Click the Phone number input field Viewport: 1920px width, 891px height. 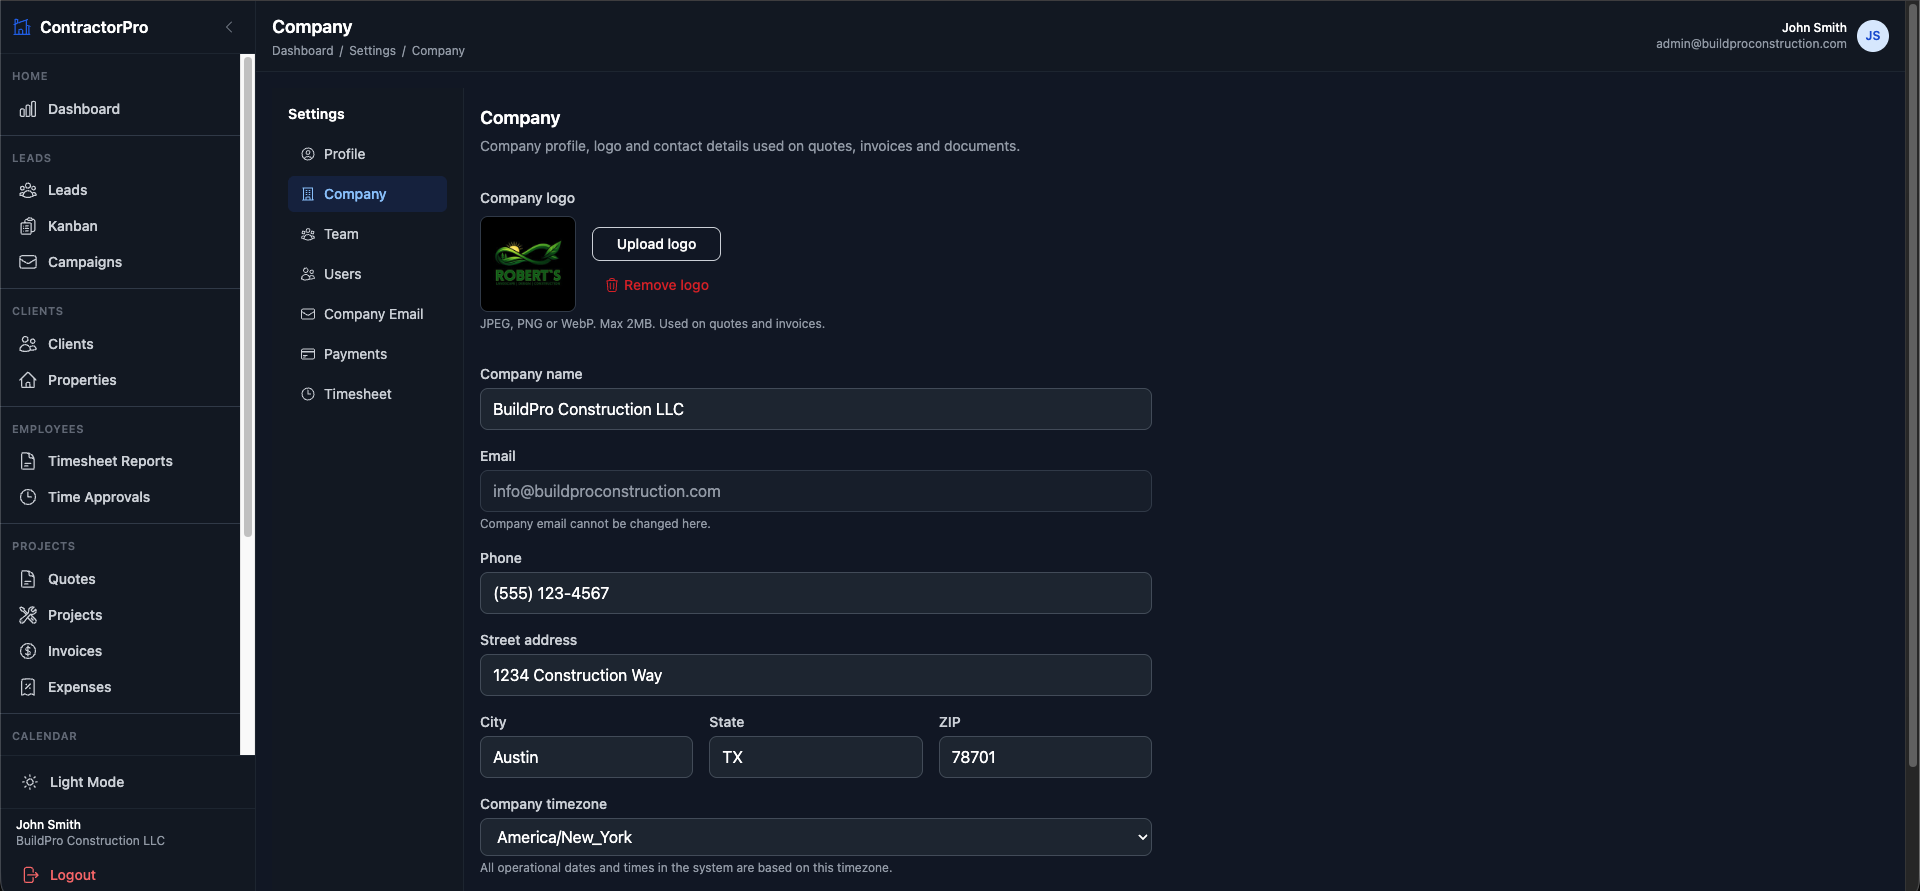[x=816, y=593]
